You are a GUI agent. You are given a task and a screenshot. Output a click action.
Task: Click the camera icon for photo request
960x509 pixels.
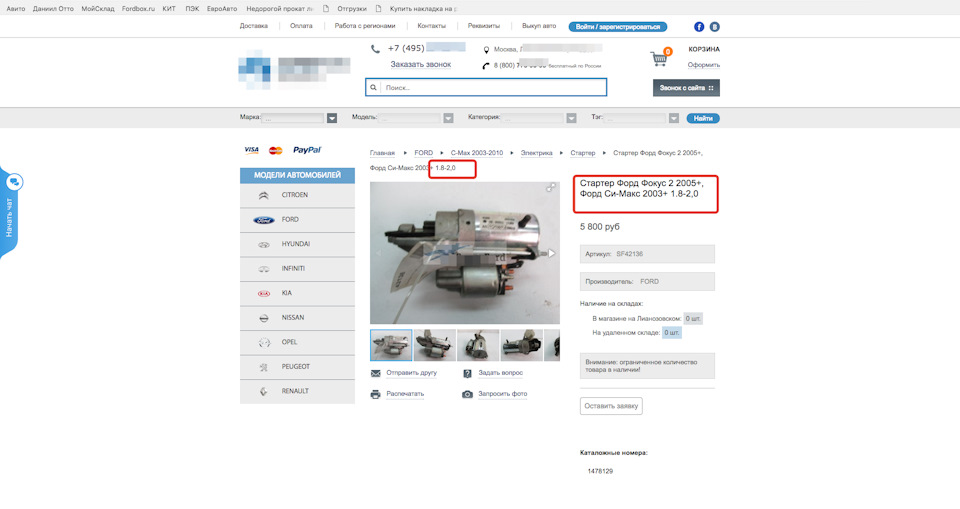[x=467, y=394]
